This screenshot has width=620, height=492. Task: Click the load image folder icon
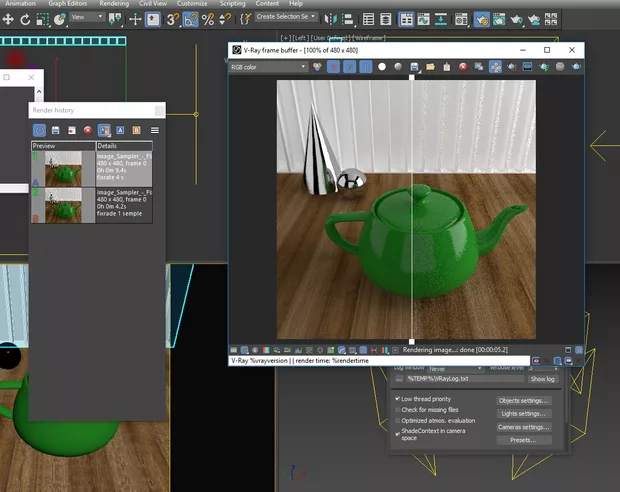coord(429,67)
